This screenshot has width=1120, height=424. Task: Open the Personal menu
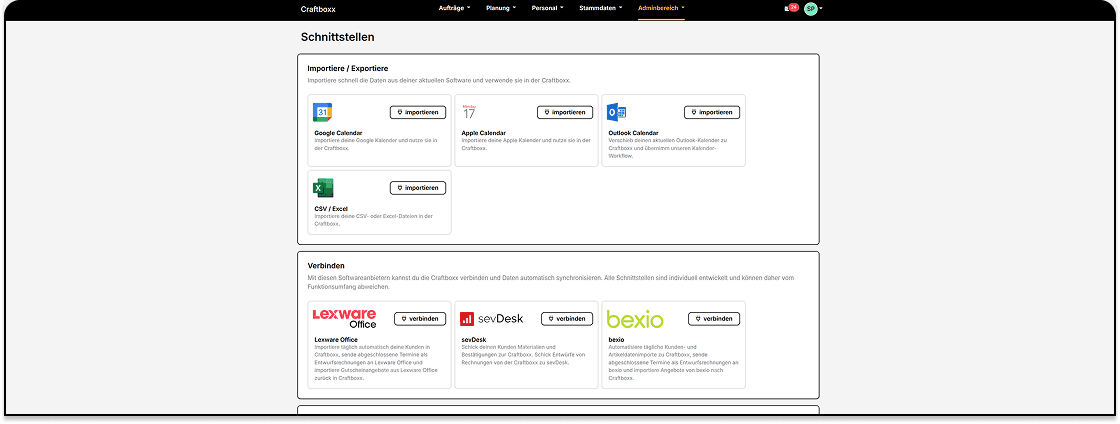547,9
